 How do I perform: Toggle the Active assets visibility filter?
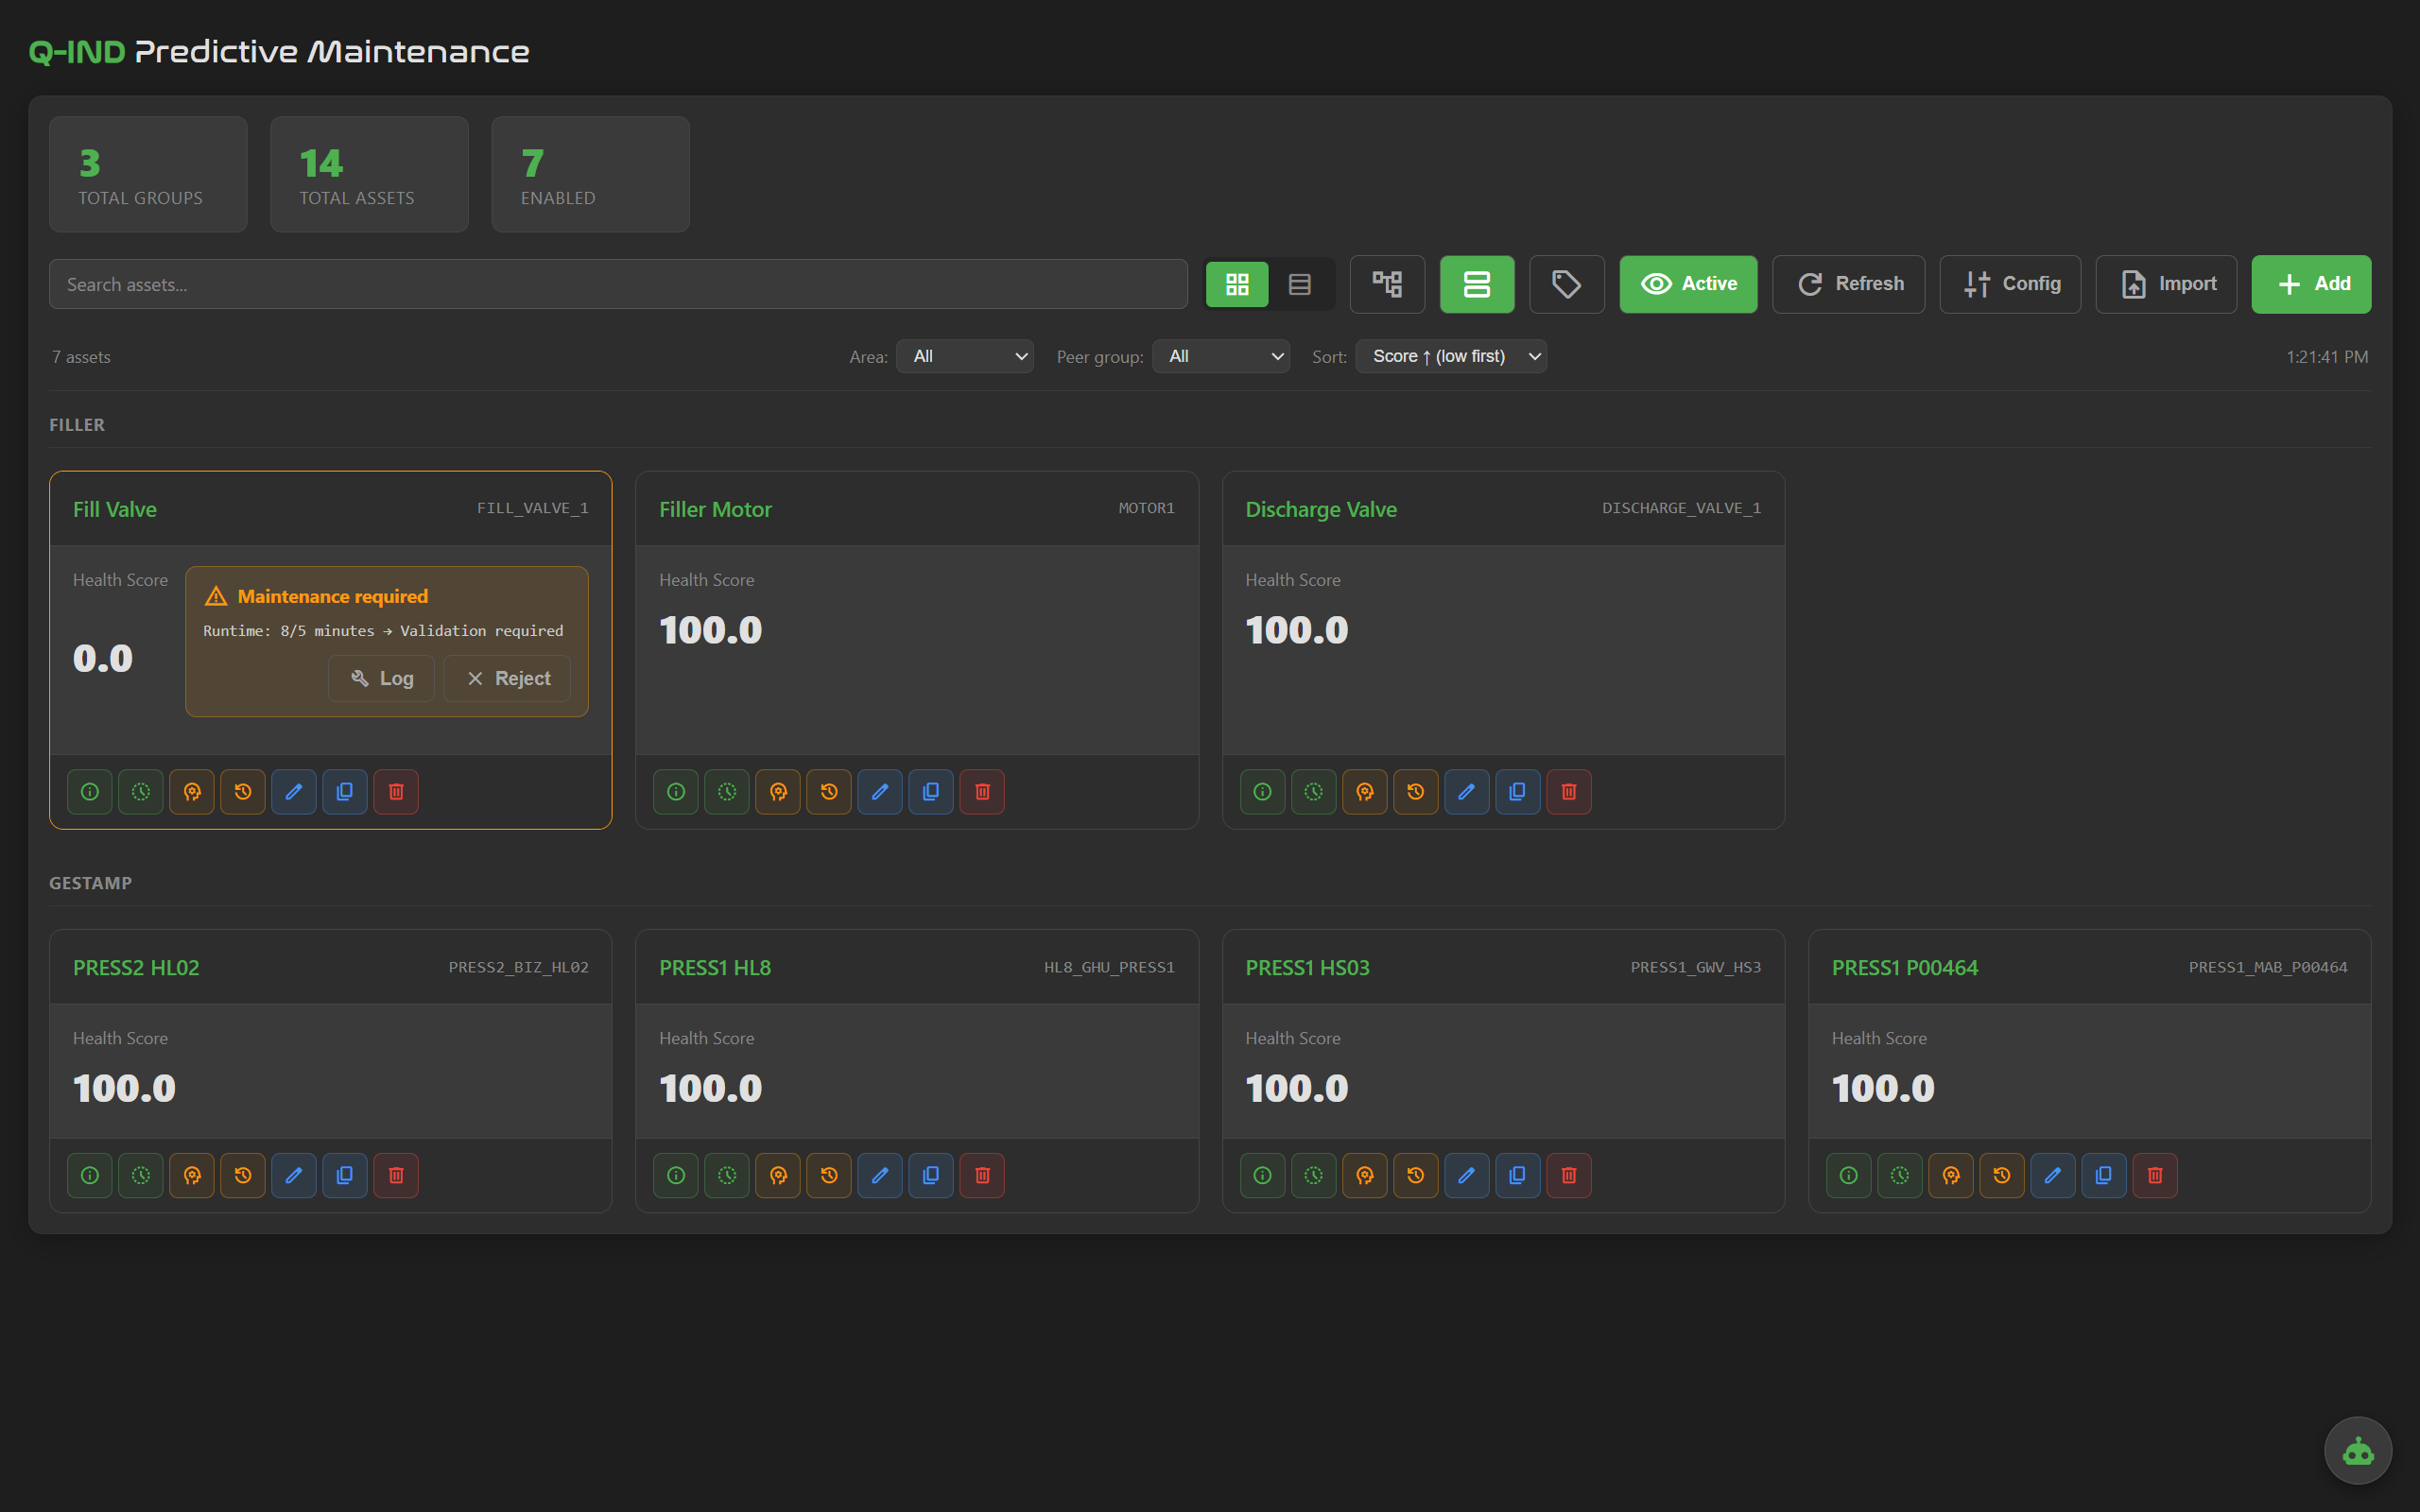(1688, 285)
